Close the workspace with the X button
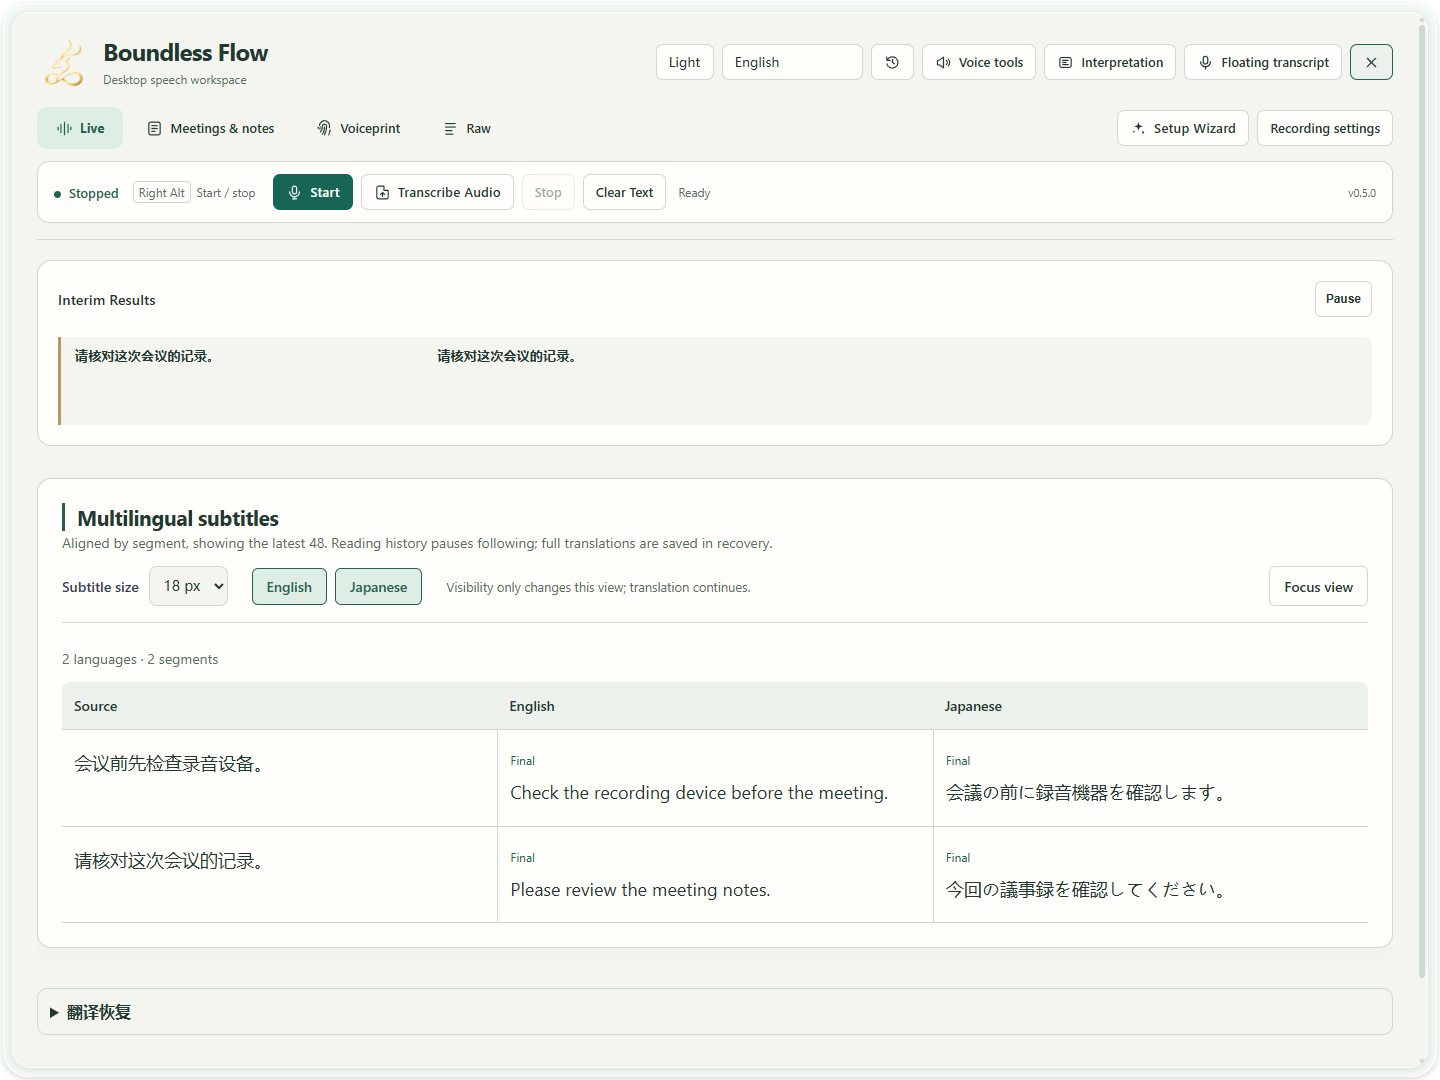Image resolution: width=1440 pixels, height=1080 pixels. coord(1371,62)
